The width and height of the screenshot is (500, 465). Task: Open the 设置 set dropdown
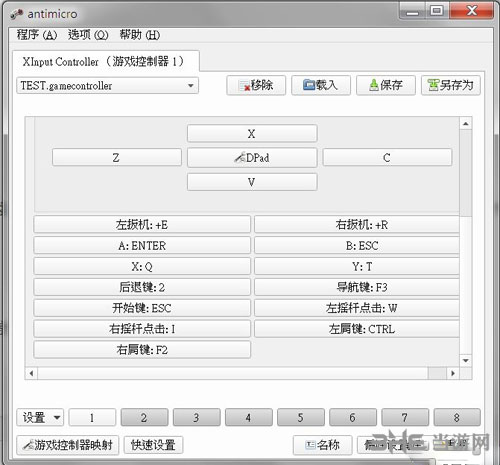click(40, 417)
